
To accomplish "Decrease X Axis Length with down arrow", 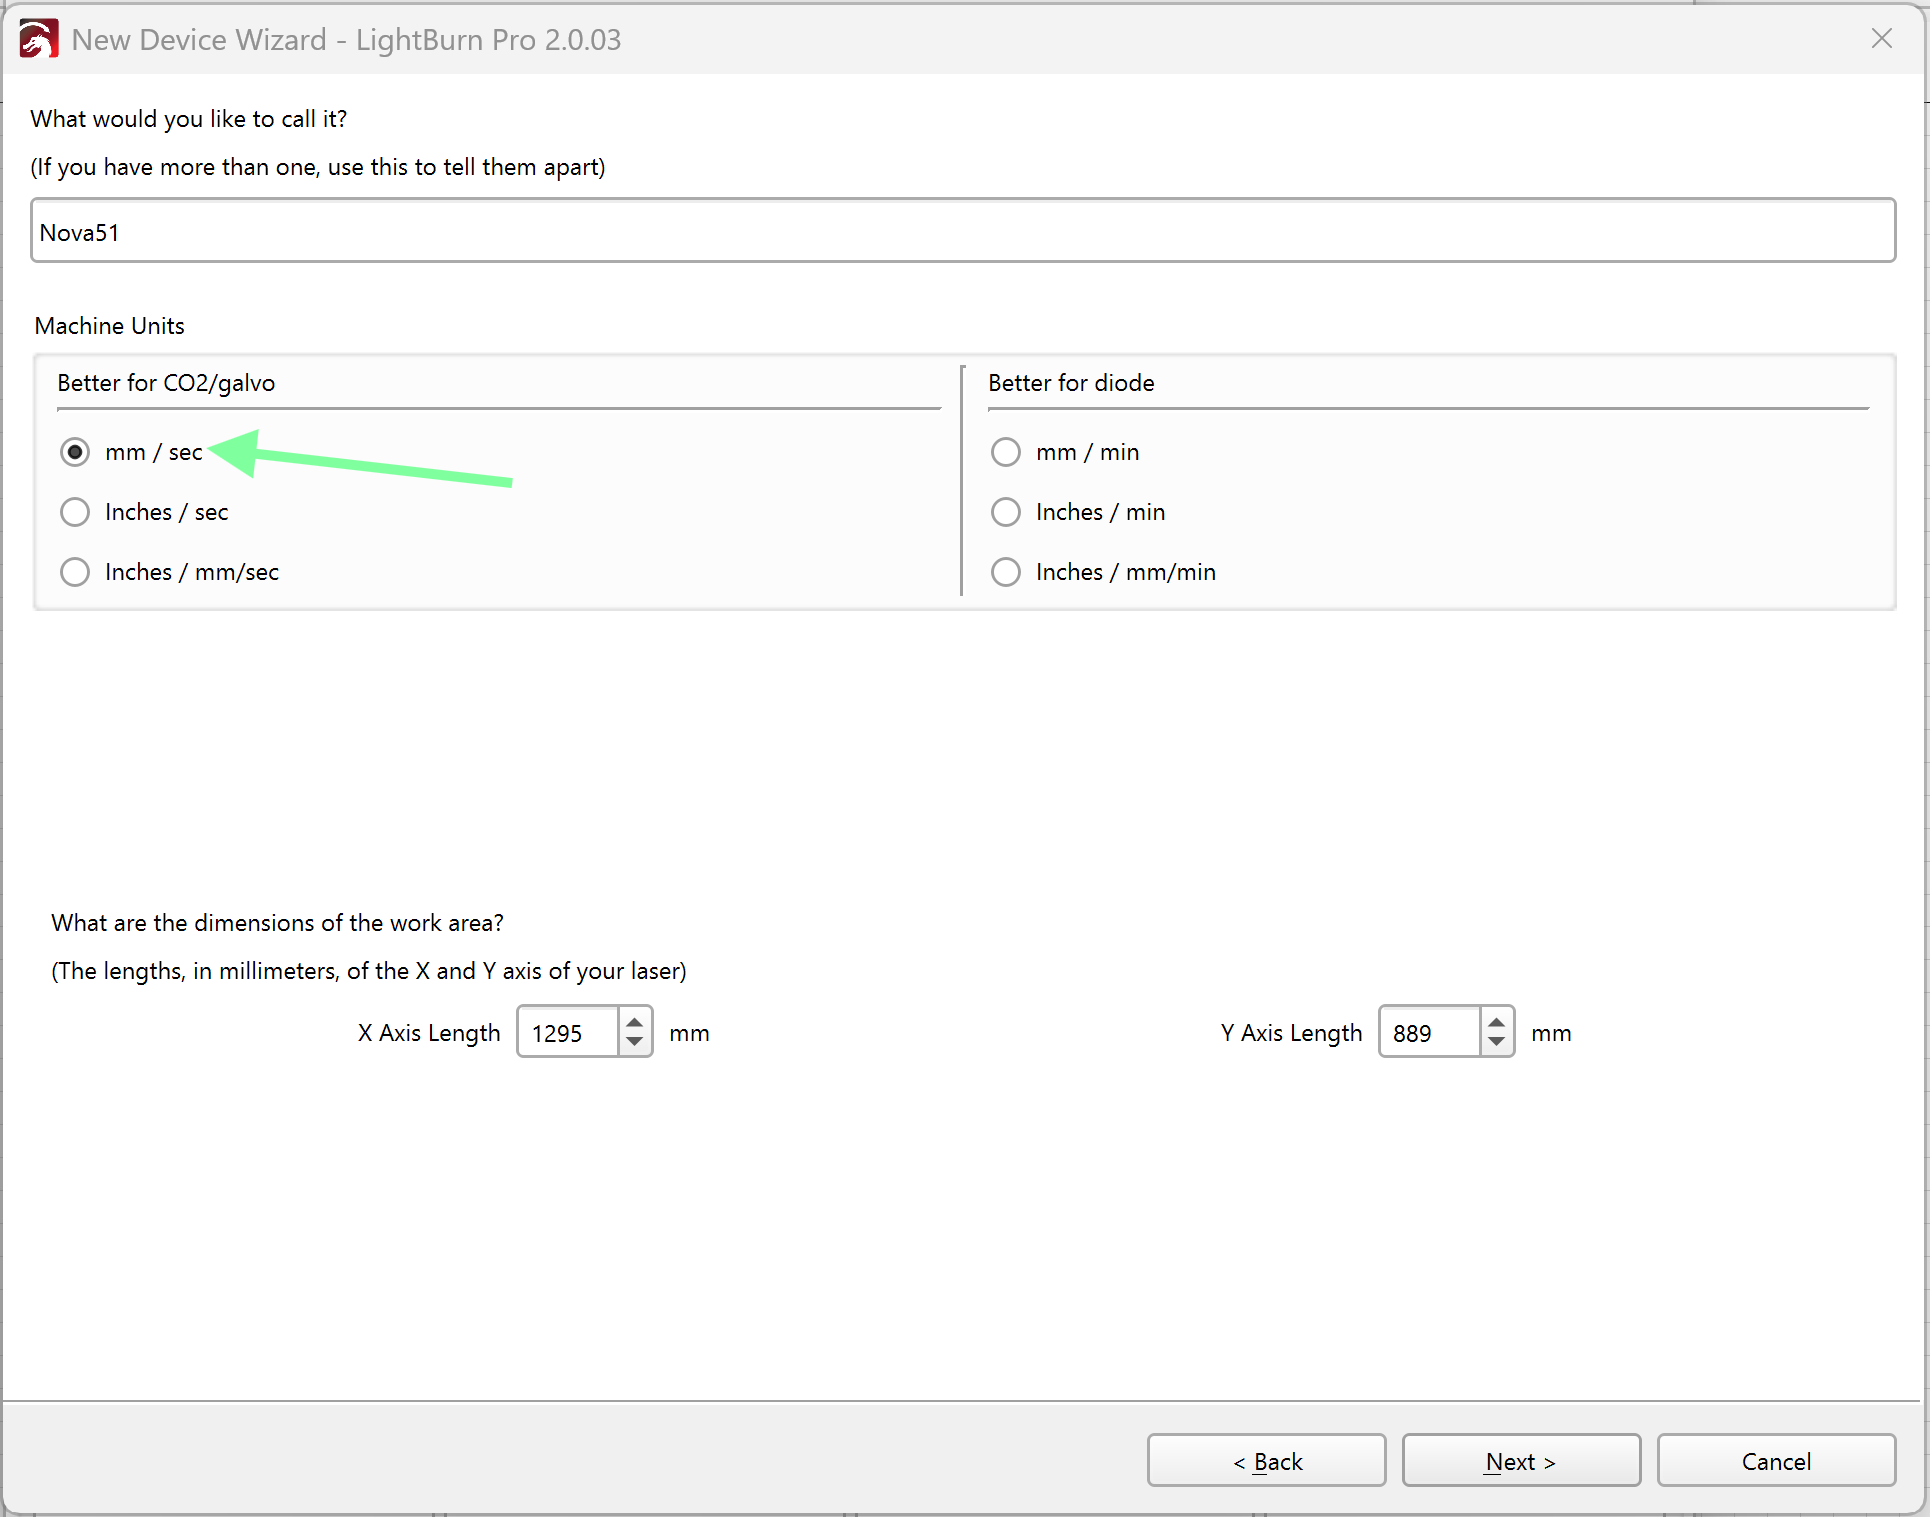I will click(x=634, y=1042).
